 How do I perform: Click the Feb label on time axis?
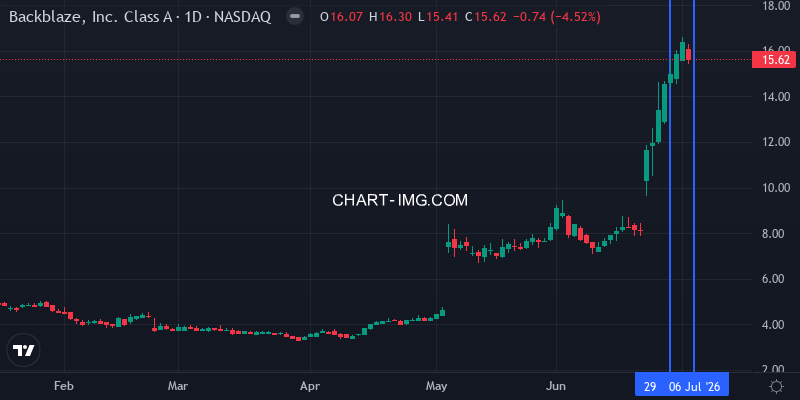tap(64, 386)
